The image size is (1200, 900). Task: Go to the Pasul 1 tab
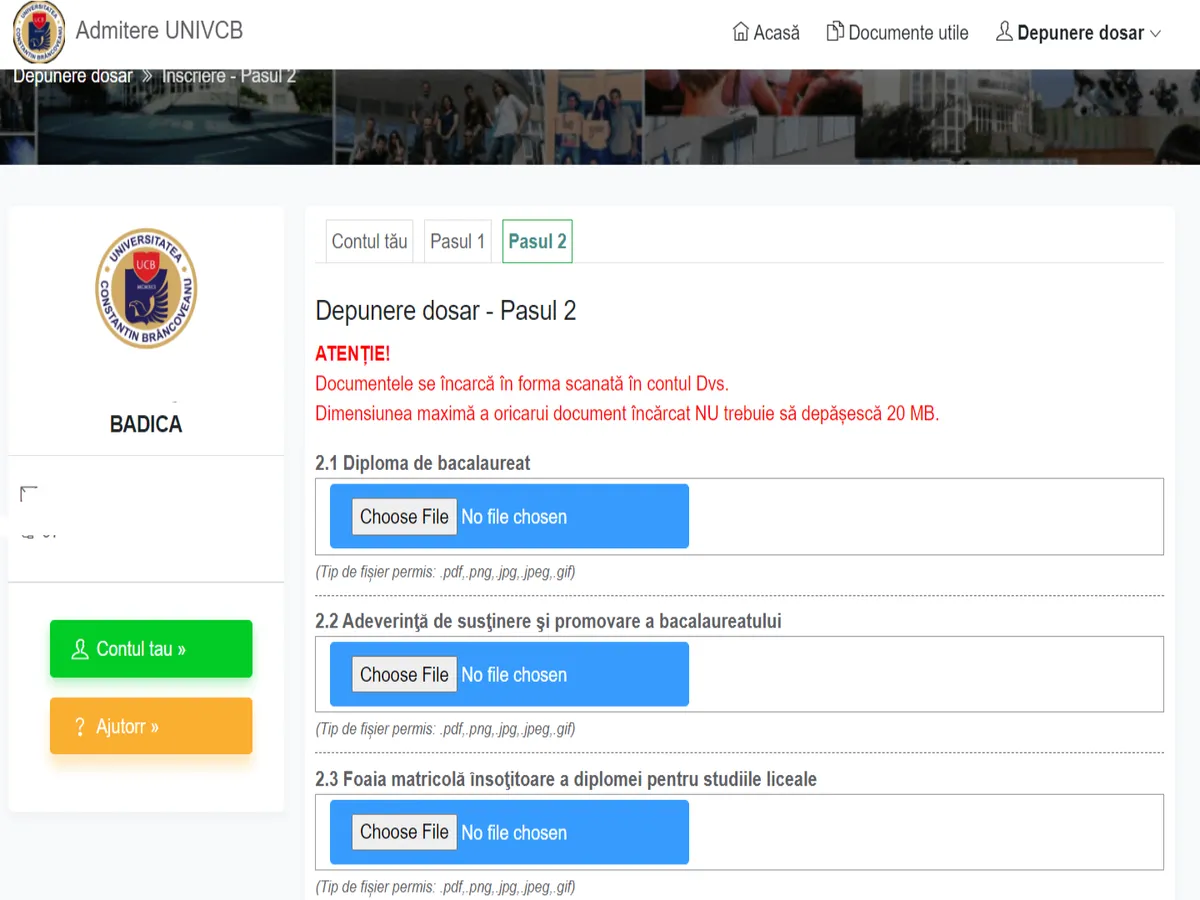point(457,241)
